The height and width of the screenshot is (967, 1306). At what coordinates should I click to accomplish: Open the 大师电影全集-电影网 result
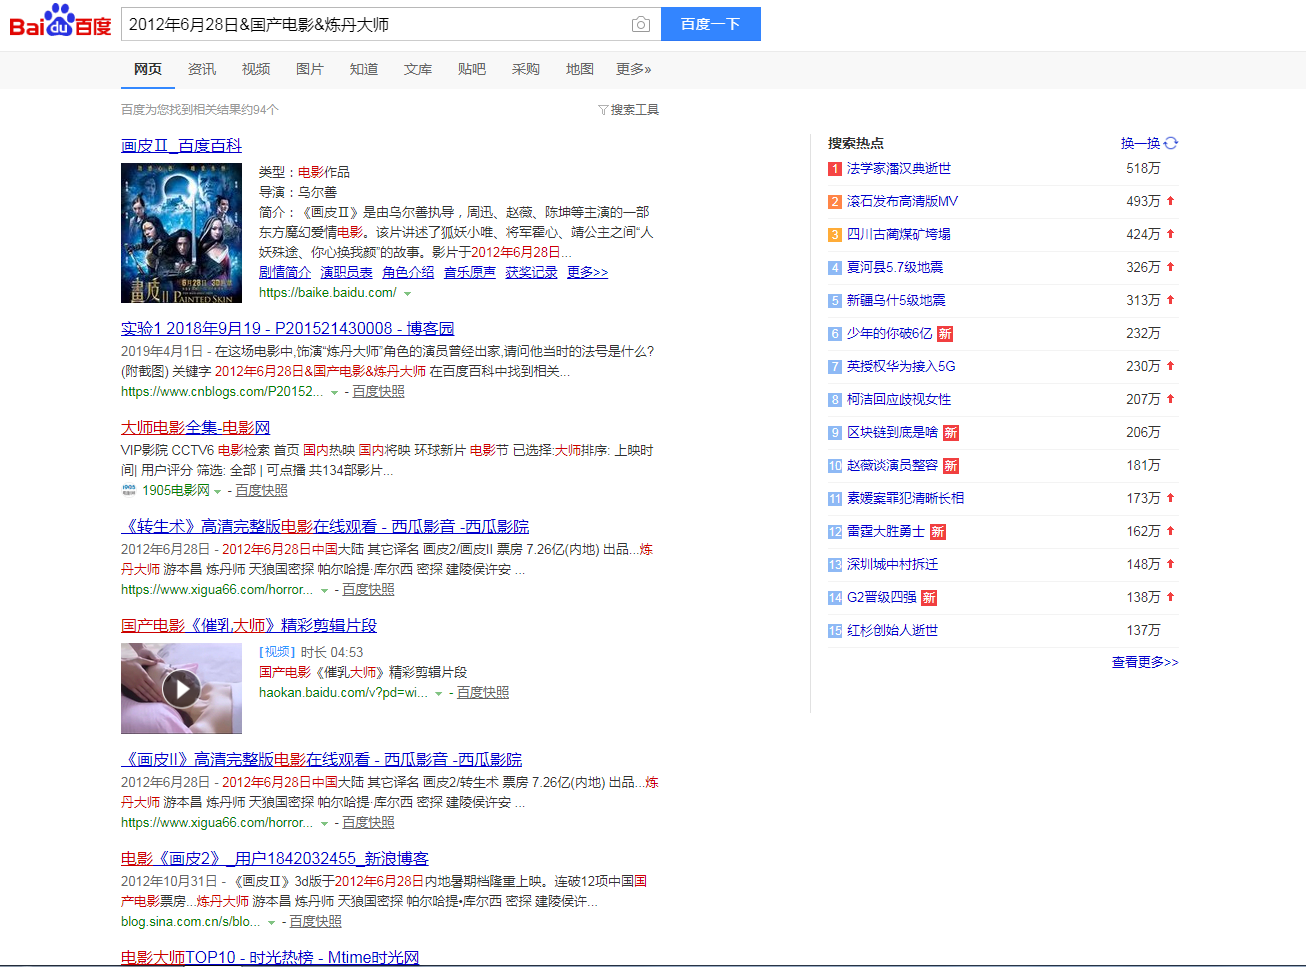[196, 428]
